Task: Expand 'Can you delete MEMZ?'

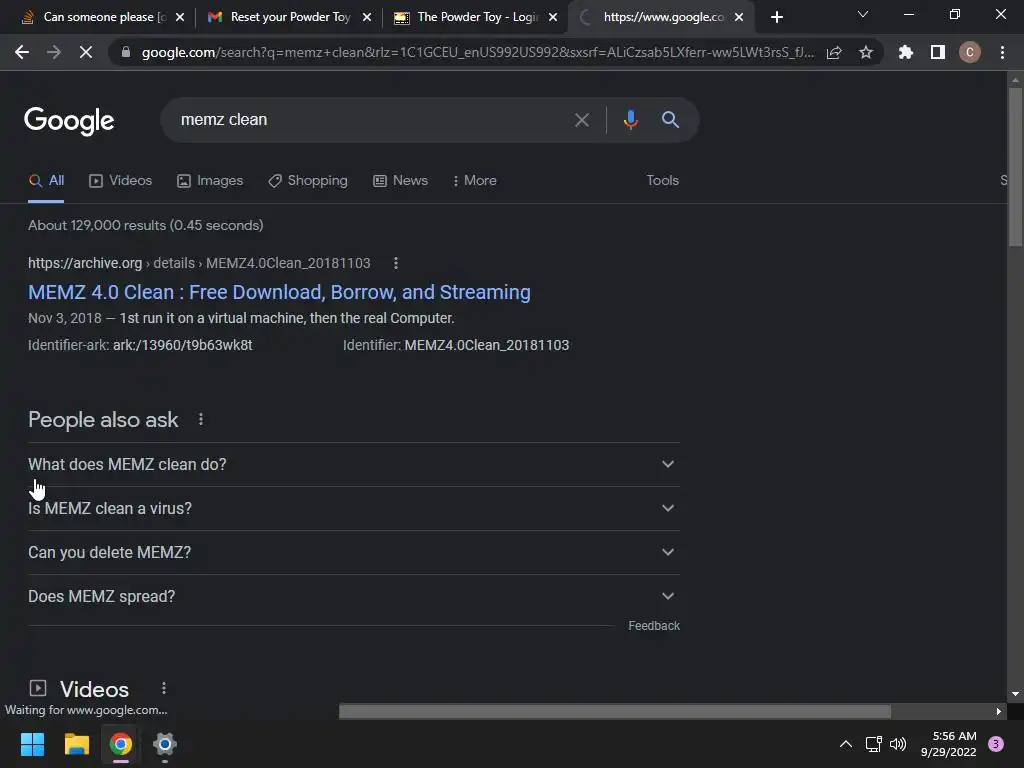Action: (x=353, y=552)
